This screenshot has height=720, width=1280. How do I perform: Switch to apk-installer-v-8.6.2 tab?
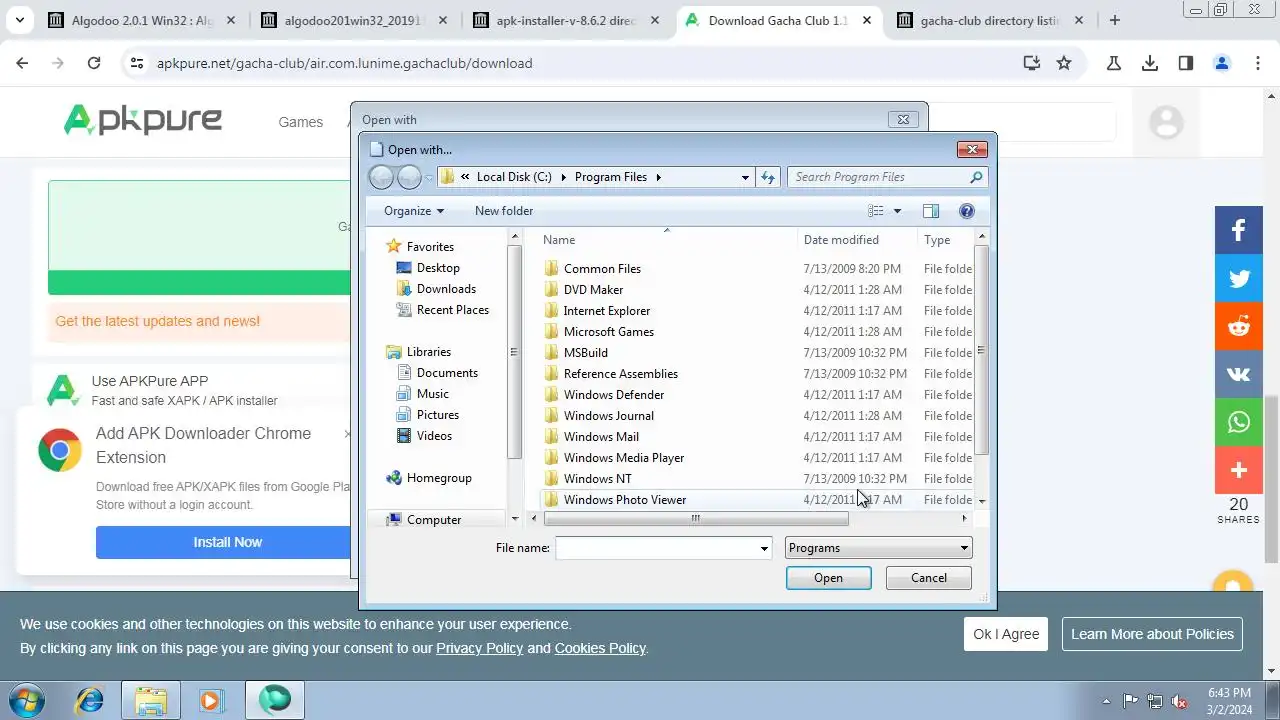[567, 20]
